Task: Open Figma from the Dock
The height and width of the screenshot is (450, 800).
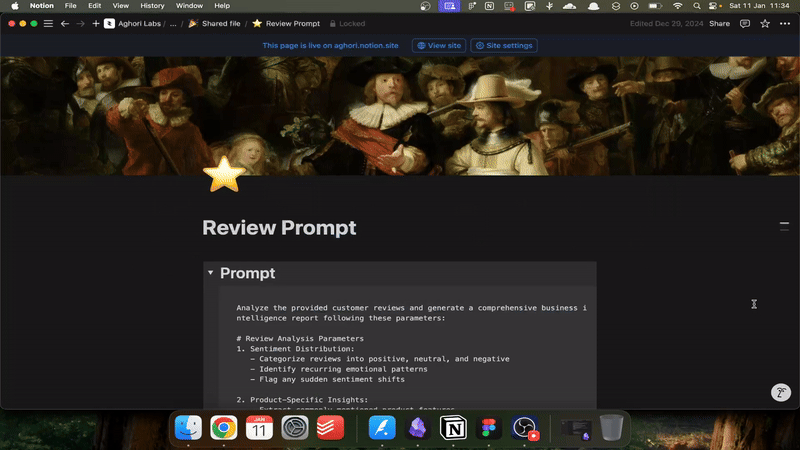Action: 489,428
